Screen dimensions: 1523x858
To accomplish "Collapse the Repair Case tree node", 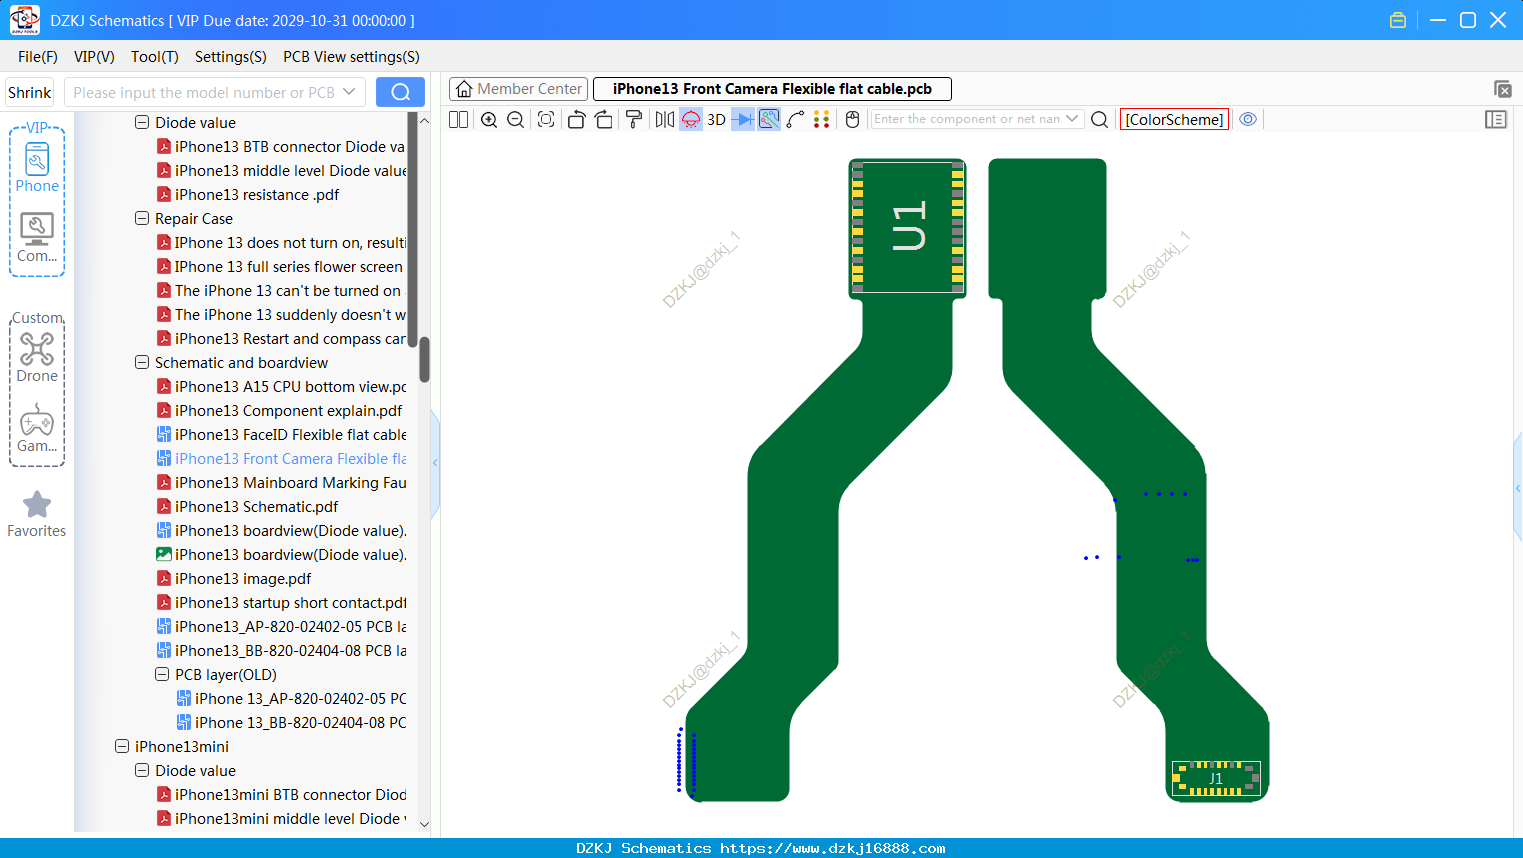I will tap(142, 218).
